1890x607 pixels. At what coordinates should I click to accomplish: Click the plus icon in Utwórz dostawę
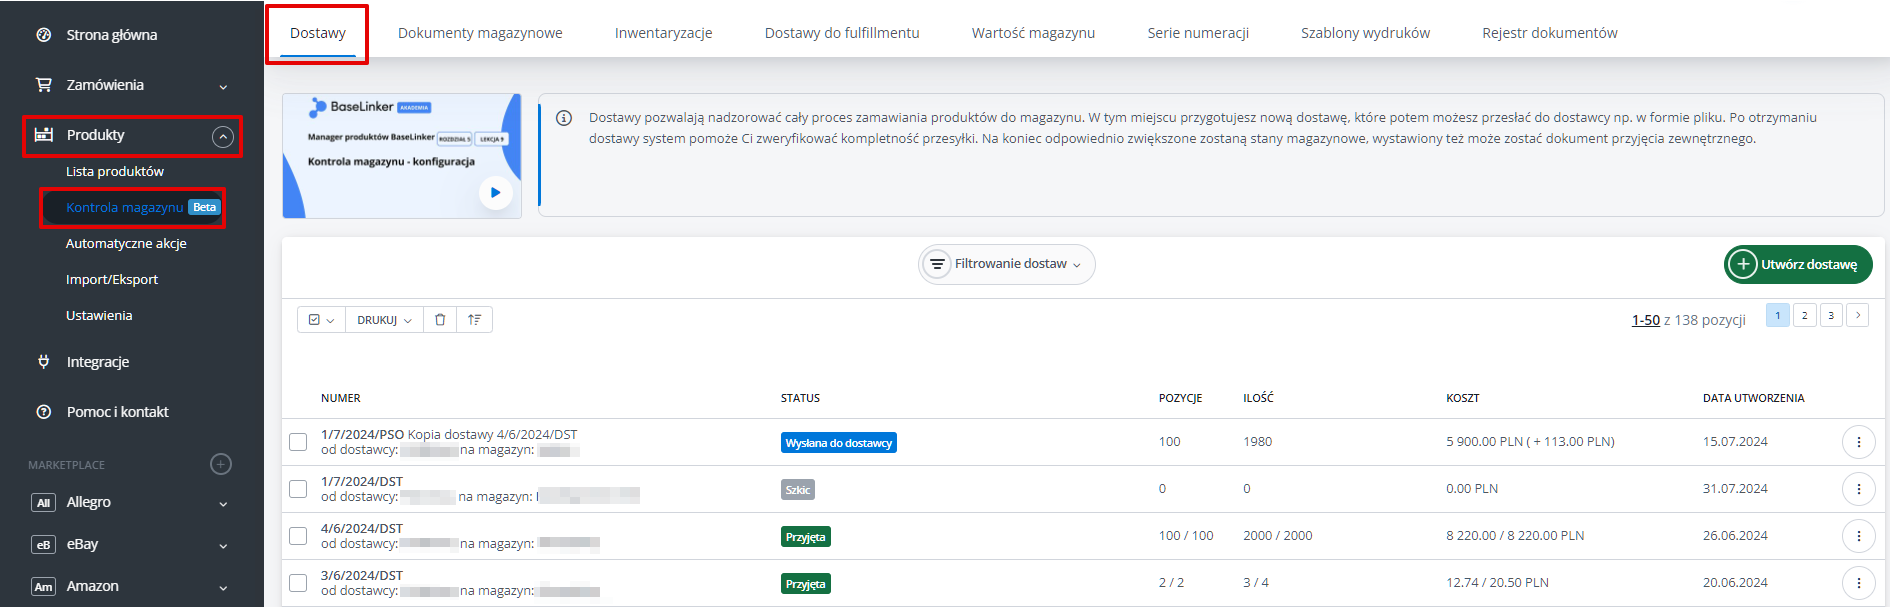coord(1743,264)
